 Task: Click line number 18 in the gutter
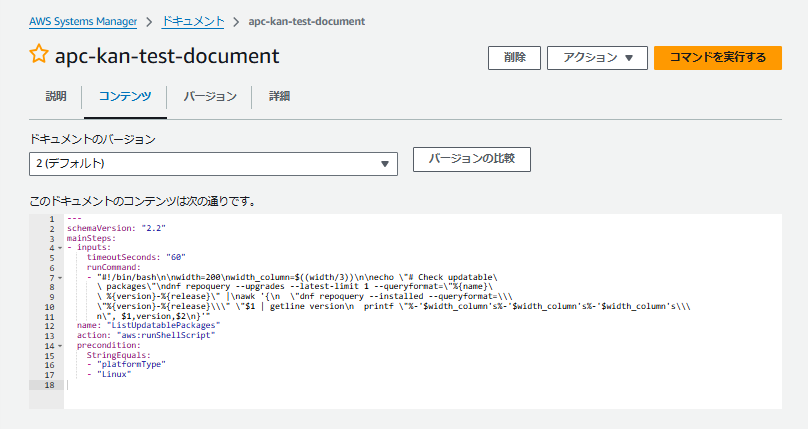point(49,385)
